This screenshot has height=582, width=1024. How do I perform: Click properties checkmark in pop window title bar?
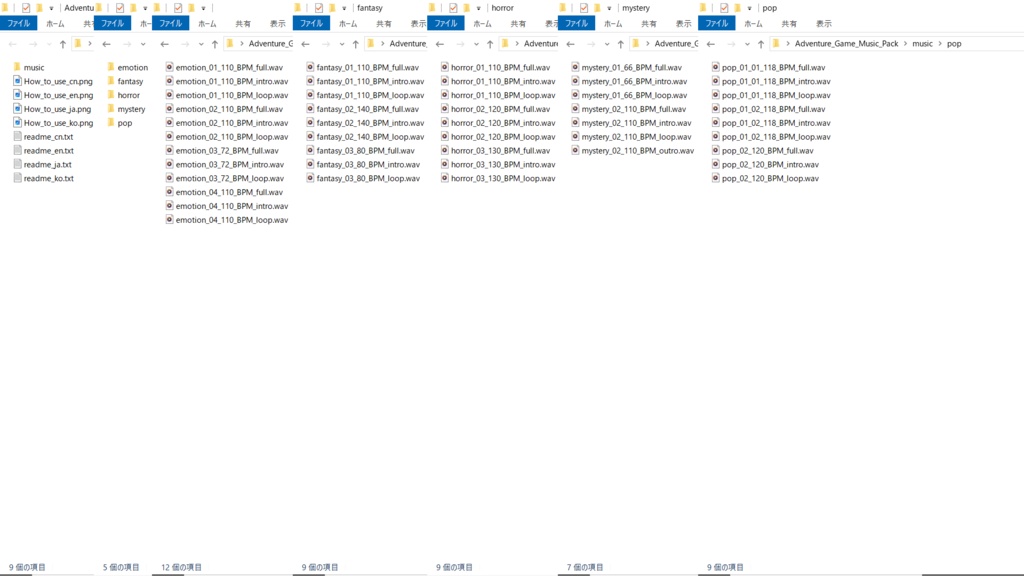[x=724, y=8]
